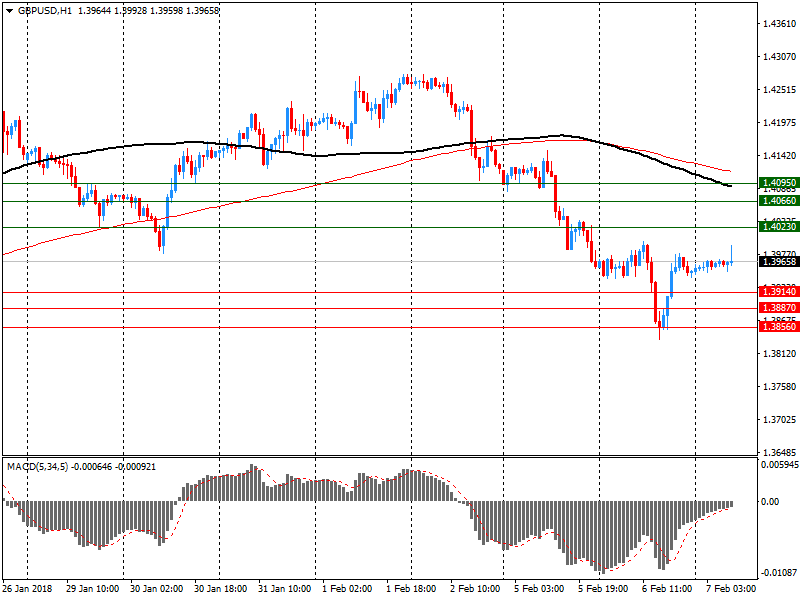Click the -0.01087 MACD scale value
This screenshot has width=800, height=600.
776,573
